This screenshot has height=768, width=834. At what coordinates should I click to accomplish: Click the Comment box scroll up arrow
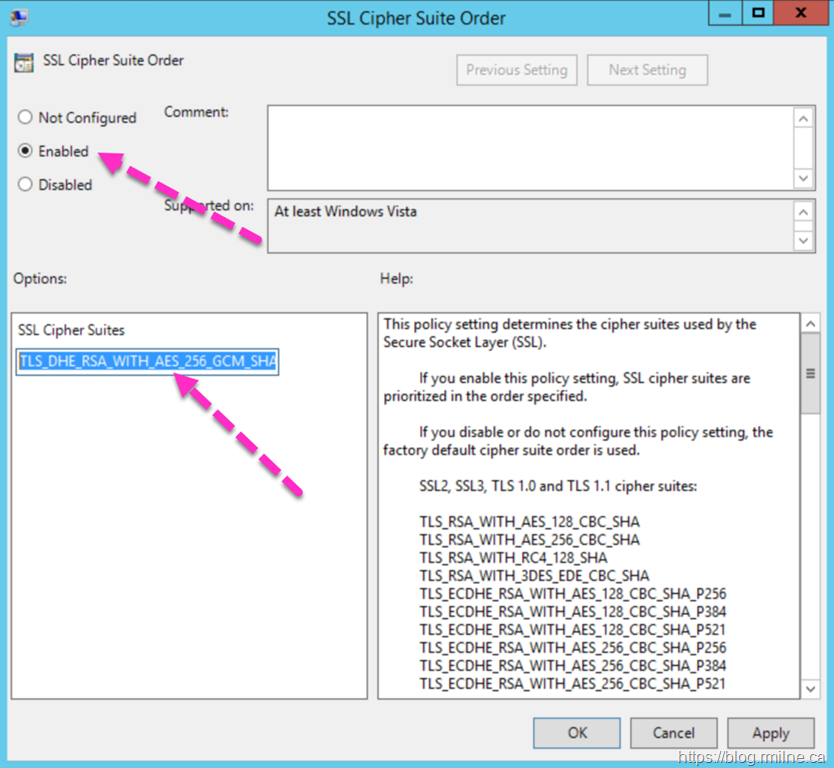click(x=803, y=118)
